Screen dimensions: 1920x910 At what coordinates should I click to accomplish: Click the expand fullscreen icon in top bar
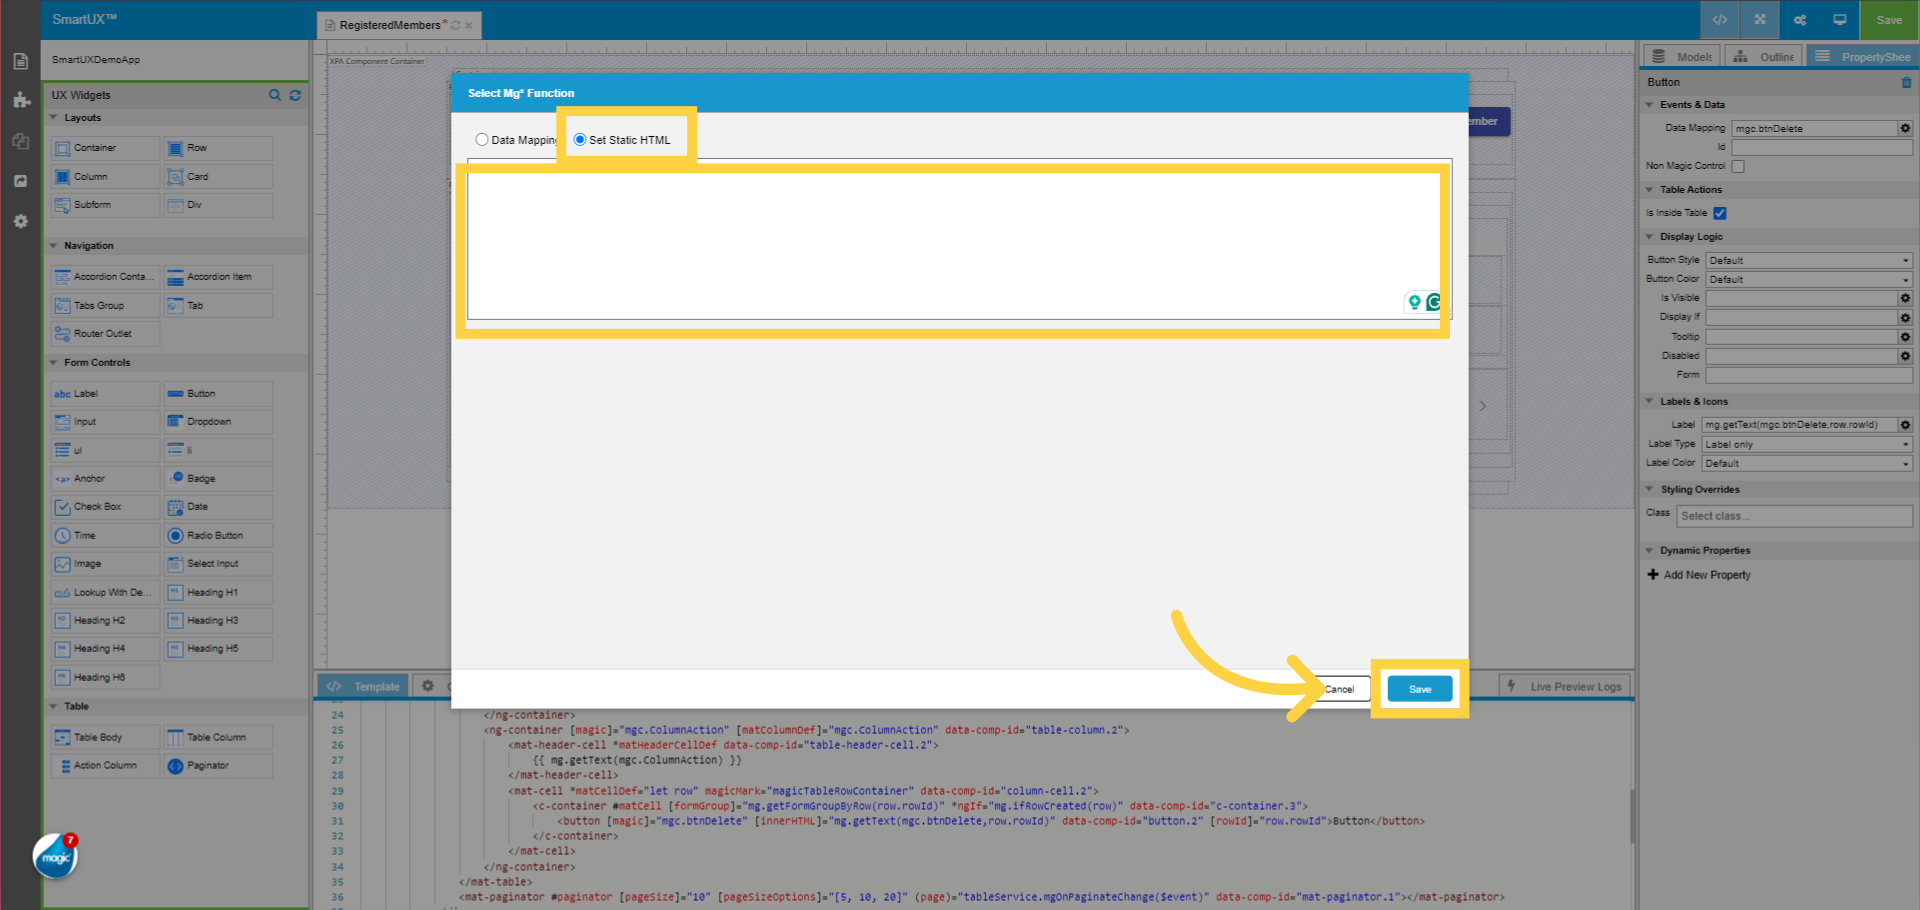[x=1760, y=20]
